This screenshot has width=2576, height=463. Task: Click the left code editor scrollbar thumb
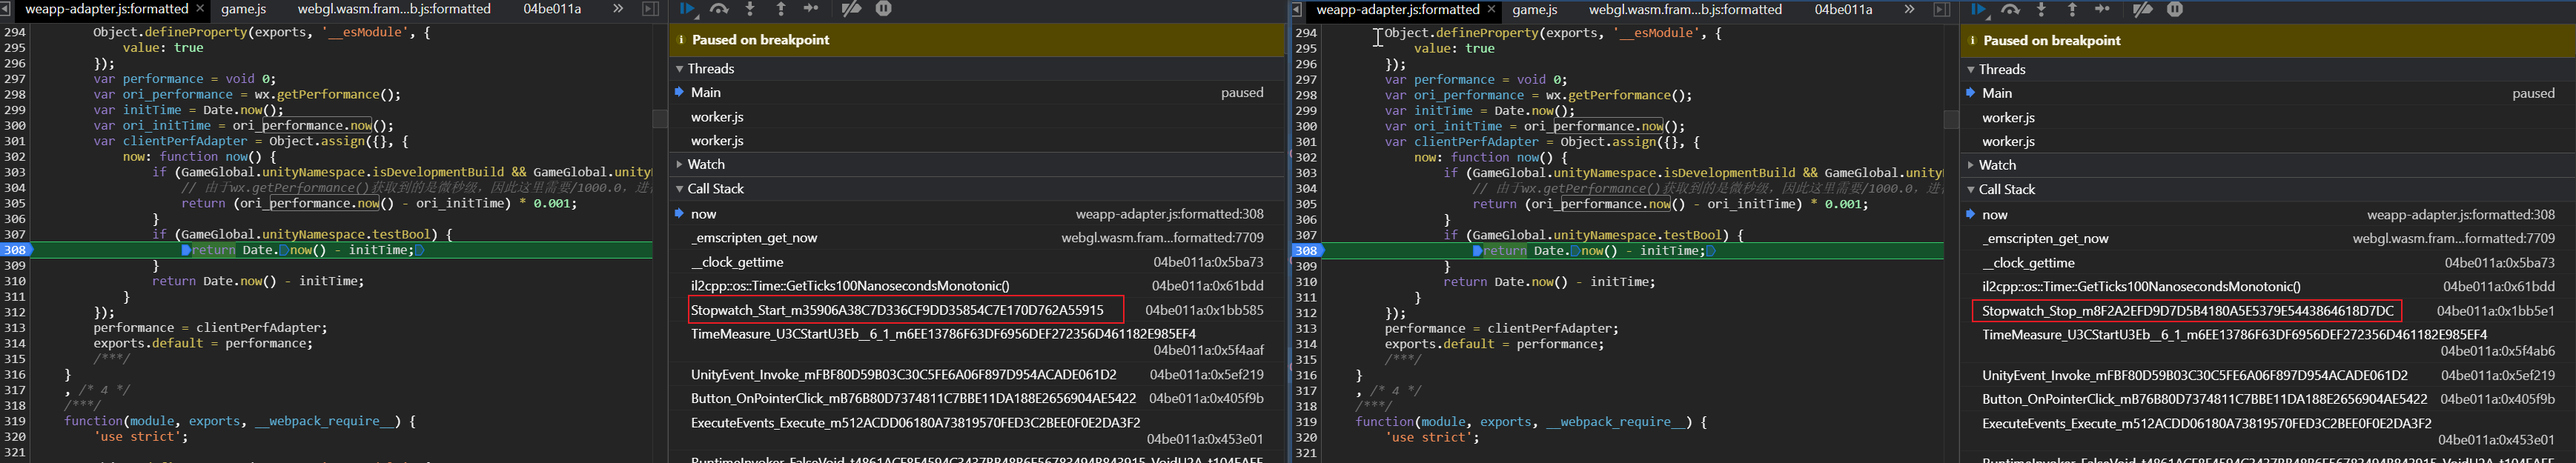coord(660,118)
